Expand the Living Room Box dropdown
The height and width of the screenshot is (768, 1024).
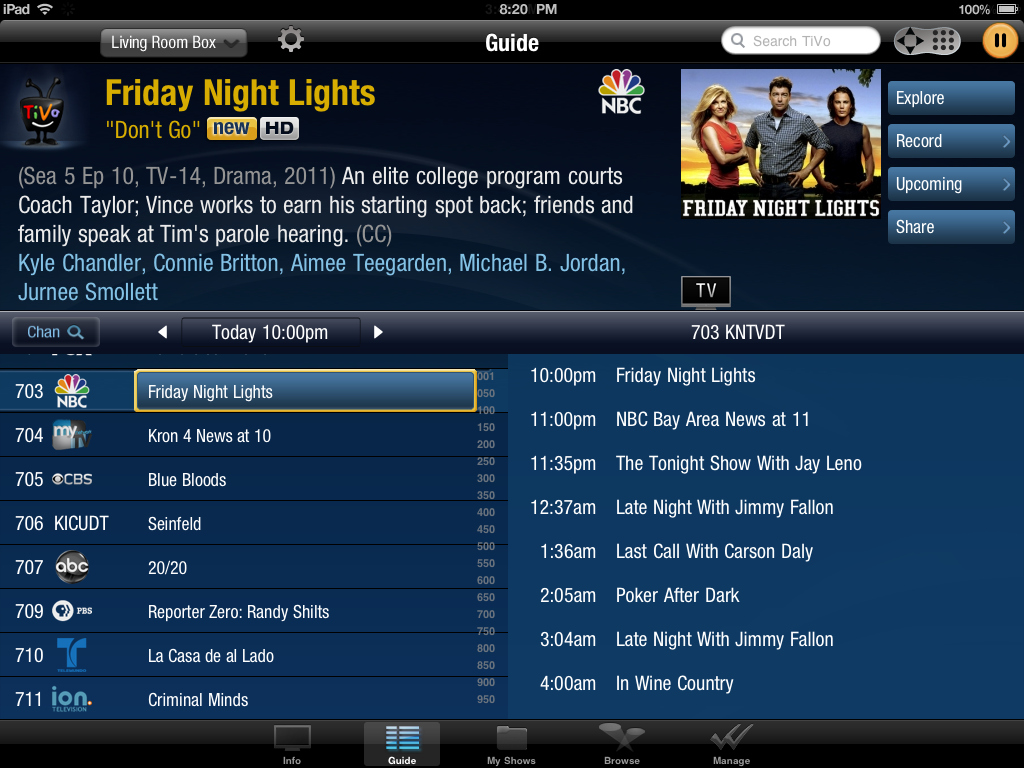[174, 42]
